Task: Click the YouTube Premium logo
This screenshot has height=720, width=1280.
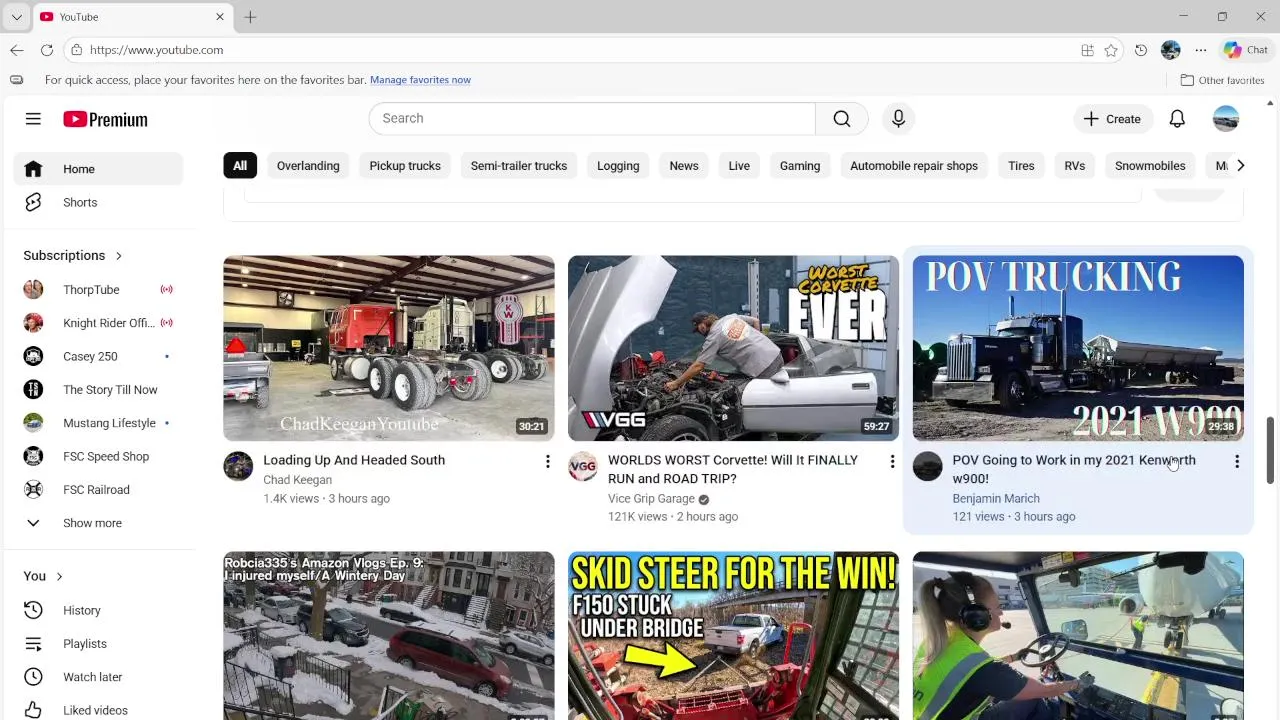Action: click(105, 119)
